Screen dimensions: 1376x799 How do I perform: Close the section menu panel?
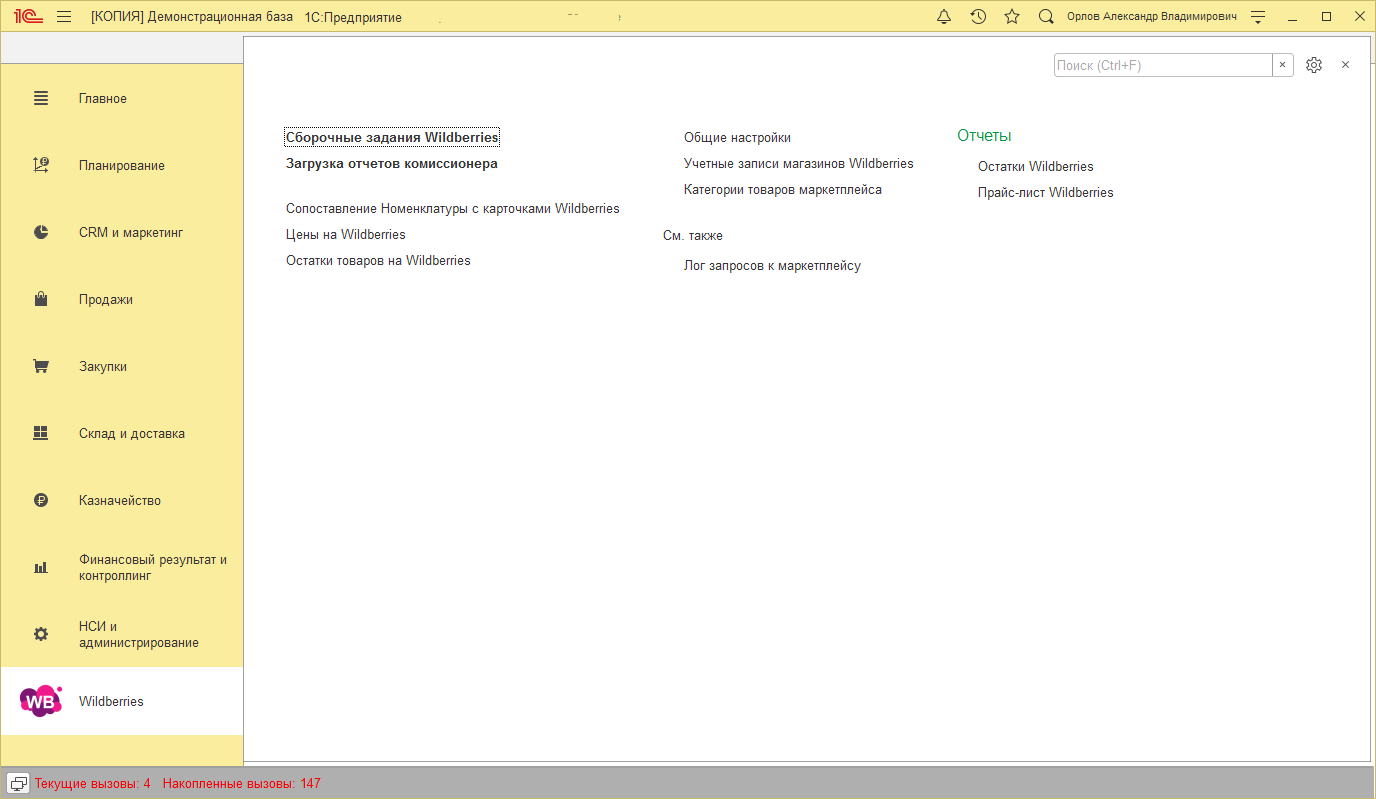click(x=1345, y=65)
